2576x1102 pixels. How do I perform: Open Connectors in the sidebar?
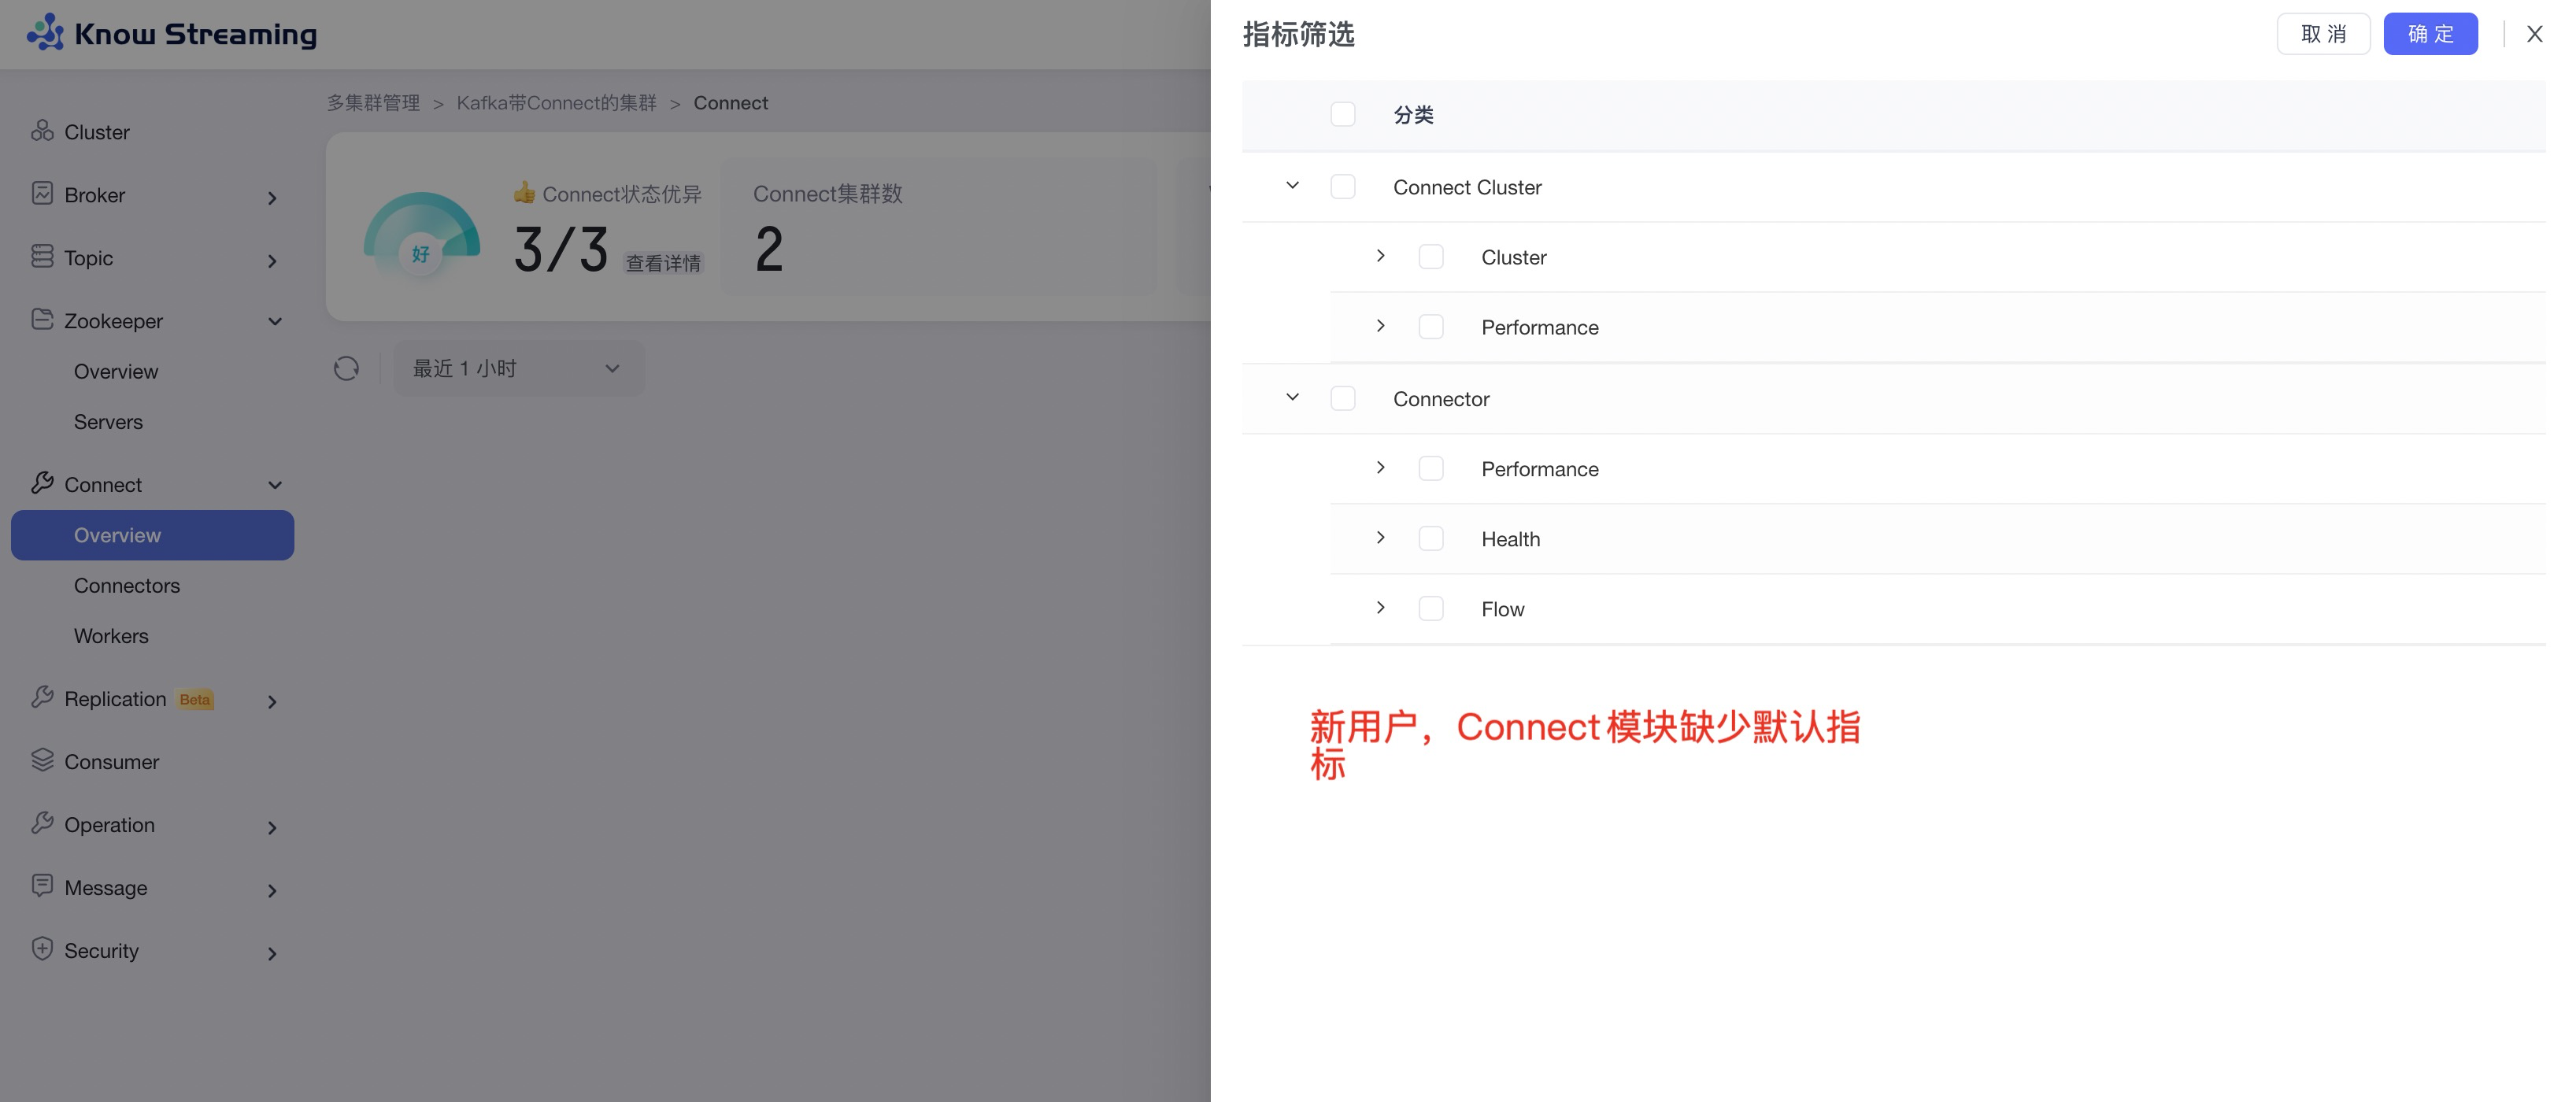(x=127, y=586)
